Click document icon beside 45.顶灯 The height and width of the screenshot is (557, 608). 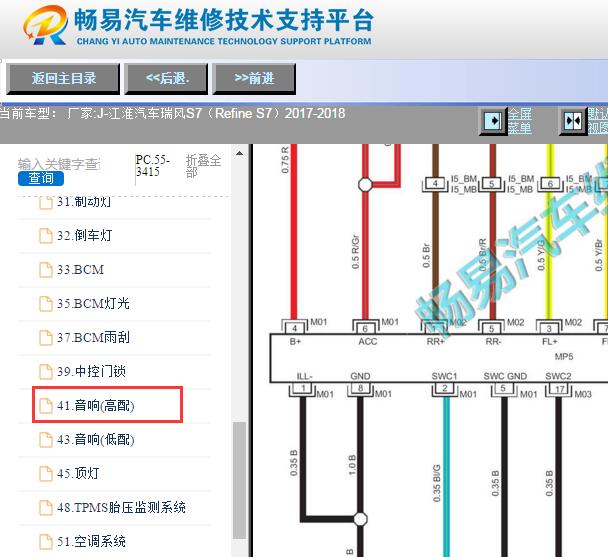click(46, 474)
